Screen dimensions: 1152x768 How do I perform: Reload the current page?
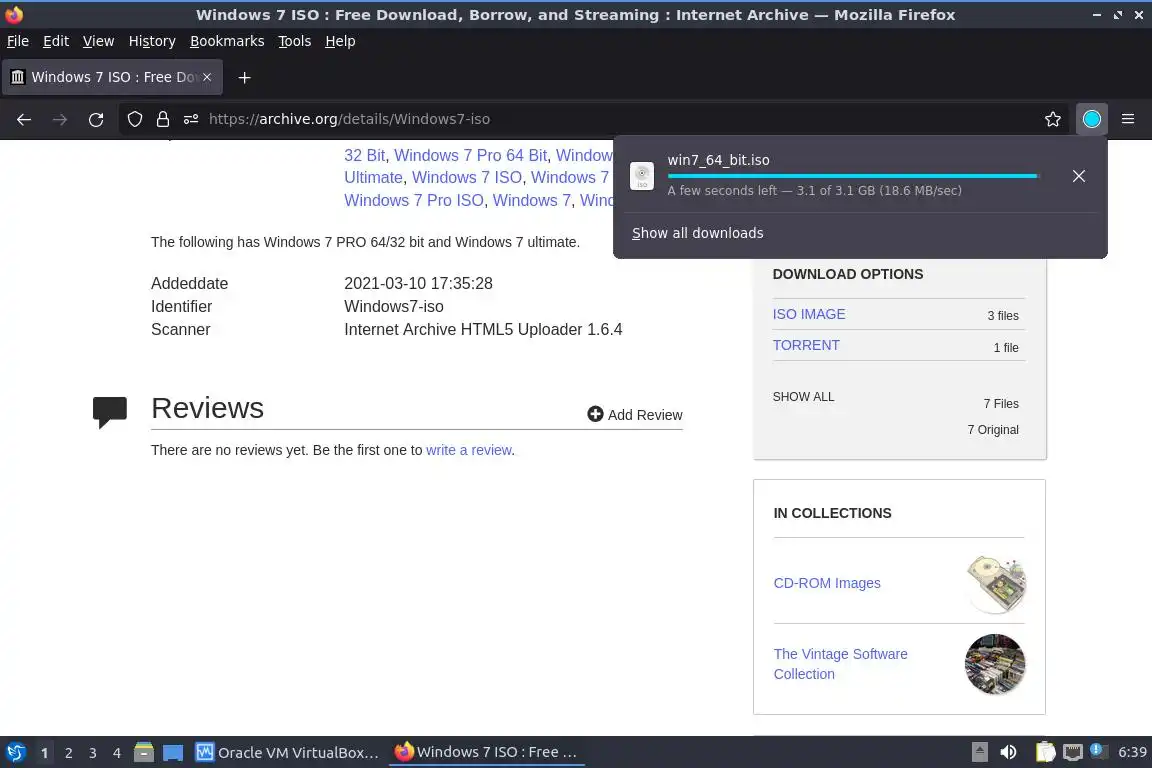pyautogui.click(x=96, y=119)
